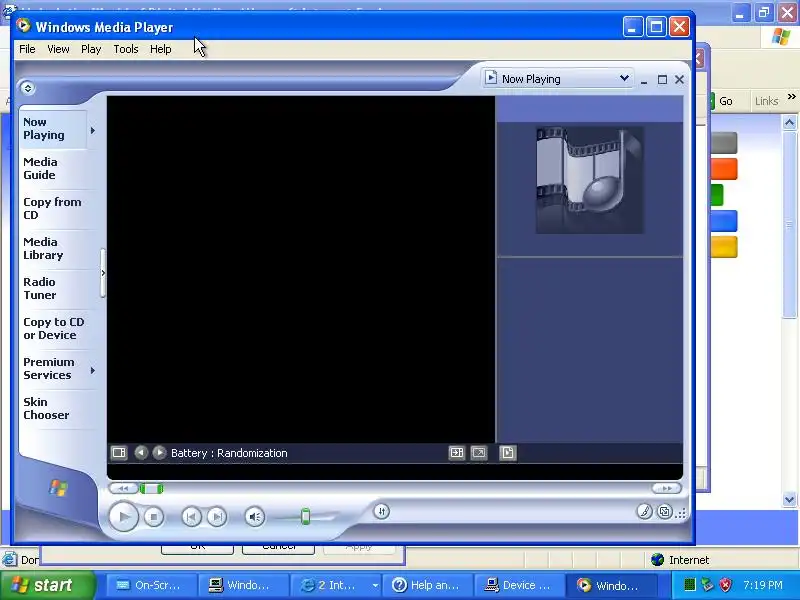Image resolution: width=800 pixels, height=600 pixels.
Task: Click the album art thumbnail
Action: (589, 180)
